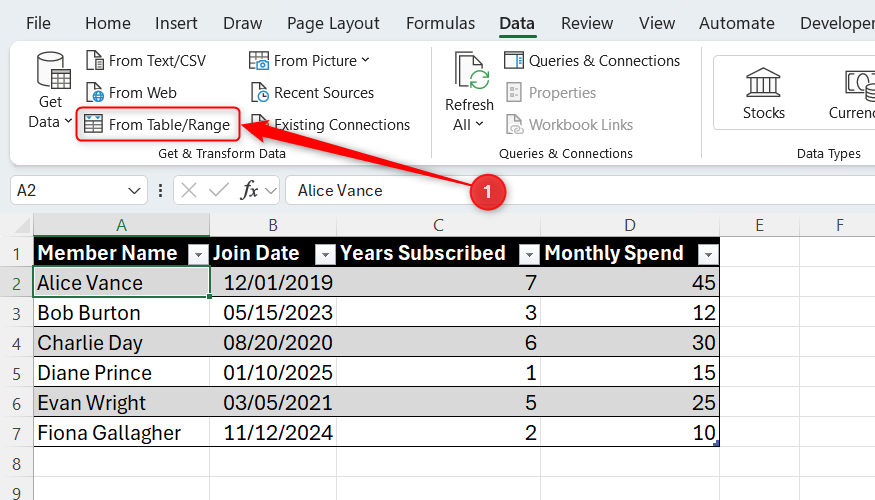The width and height of the screenshot is (875, 500).
Task: Select the date 11/12/2024 cell
Action: click(273, 433)
